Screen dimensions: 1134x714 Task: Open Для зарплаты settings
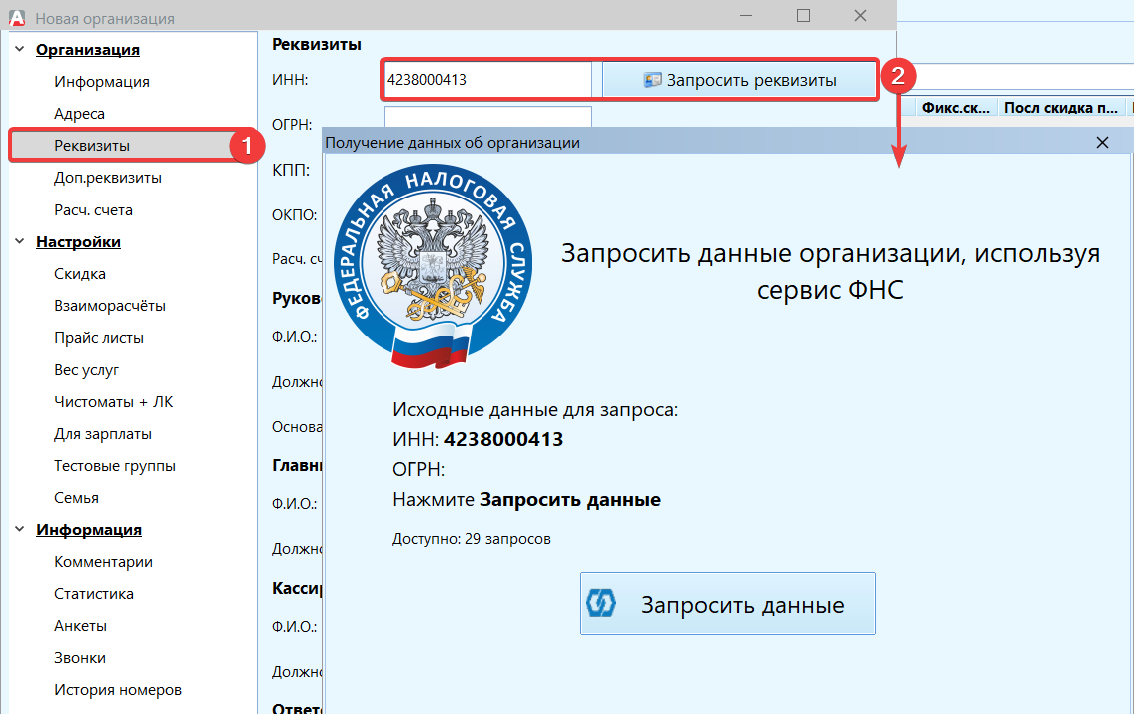103,434
